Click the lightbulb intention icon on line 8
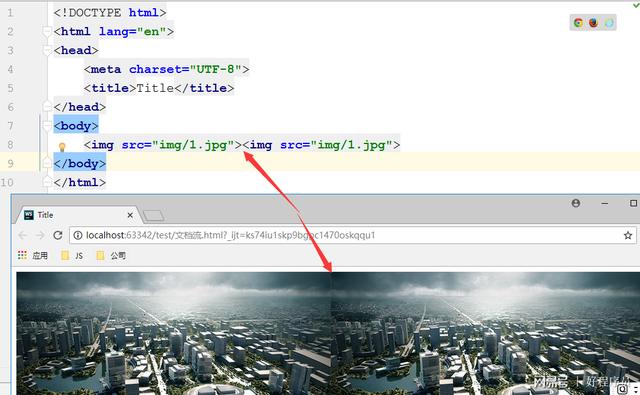The image size is (640, 395). (62, 147)
